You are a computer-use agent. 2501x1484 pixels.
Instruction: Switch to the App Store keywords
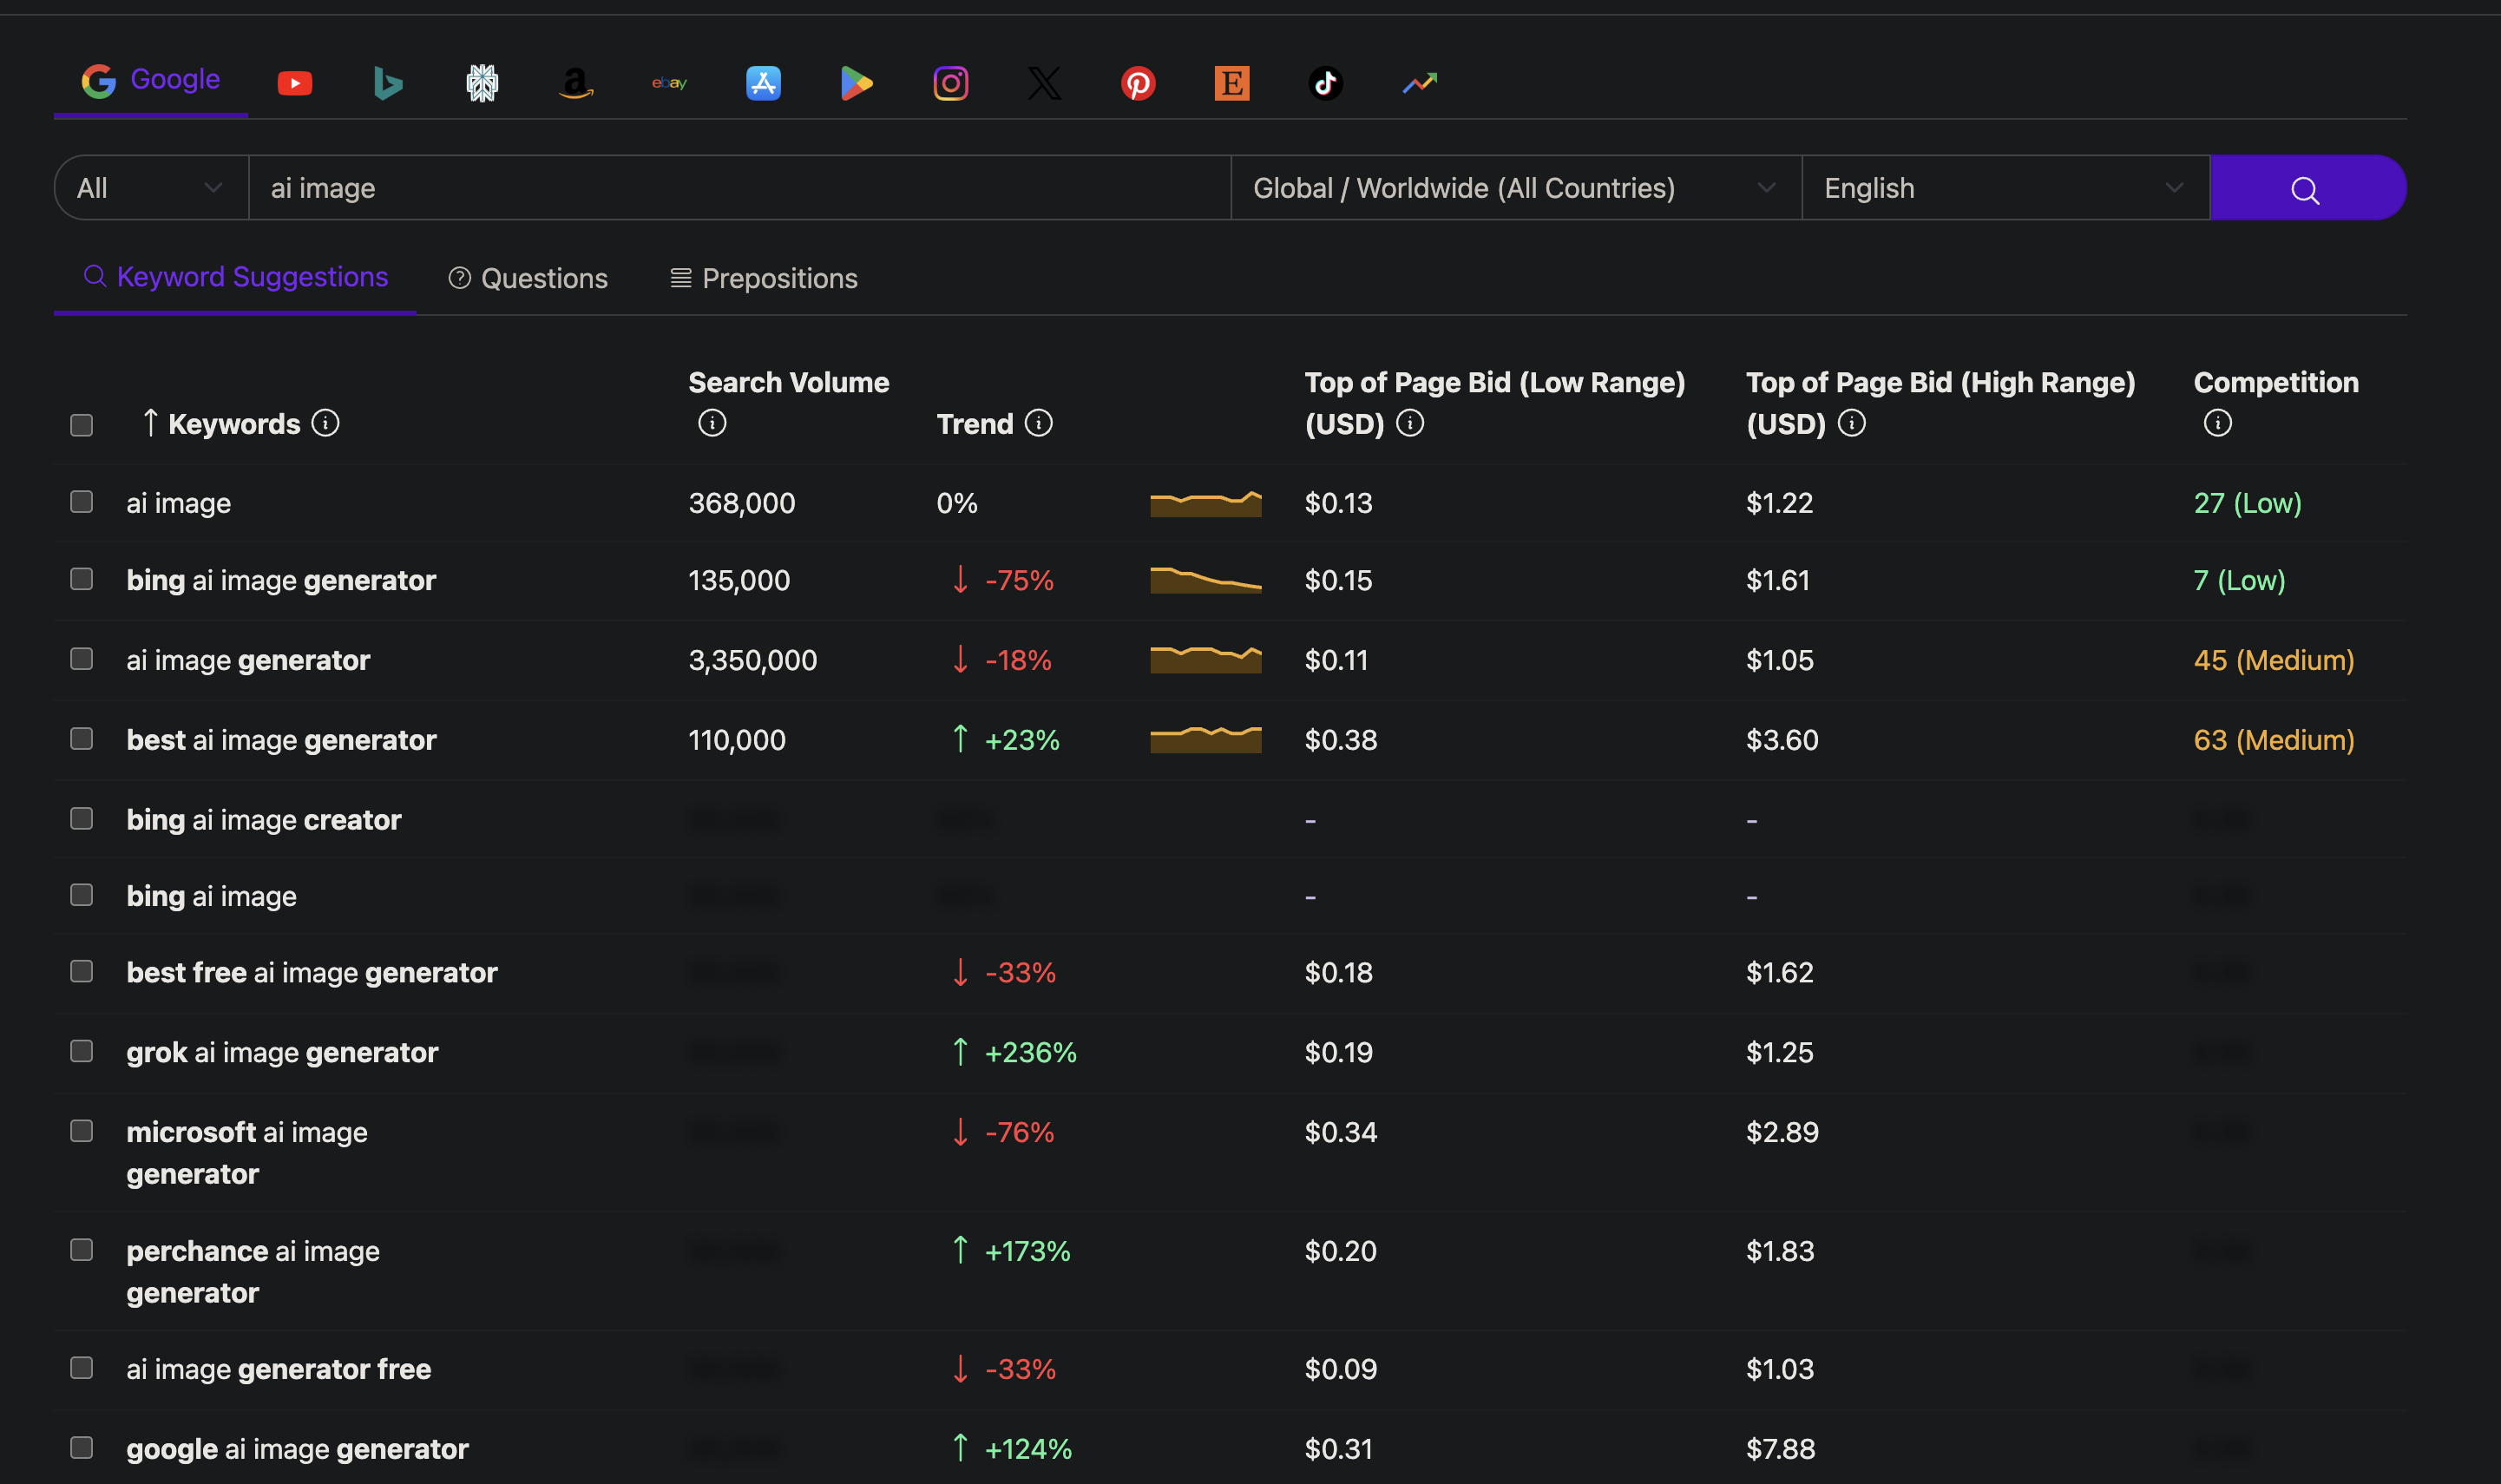pos(763,83)
